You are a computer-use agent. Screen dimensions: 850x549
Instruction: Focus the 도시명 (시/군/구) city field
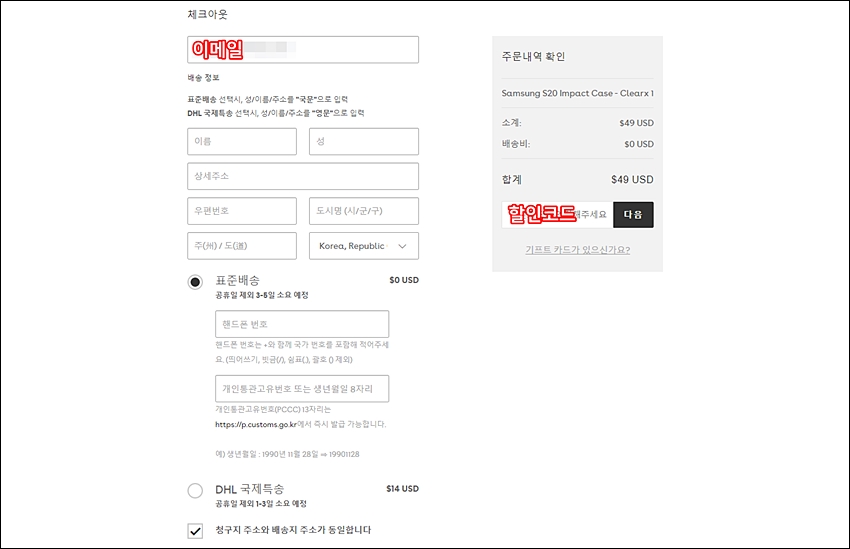(364, 211)
